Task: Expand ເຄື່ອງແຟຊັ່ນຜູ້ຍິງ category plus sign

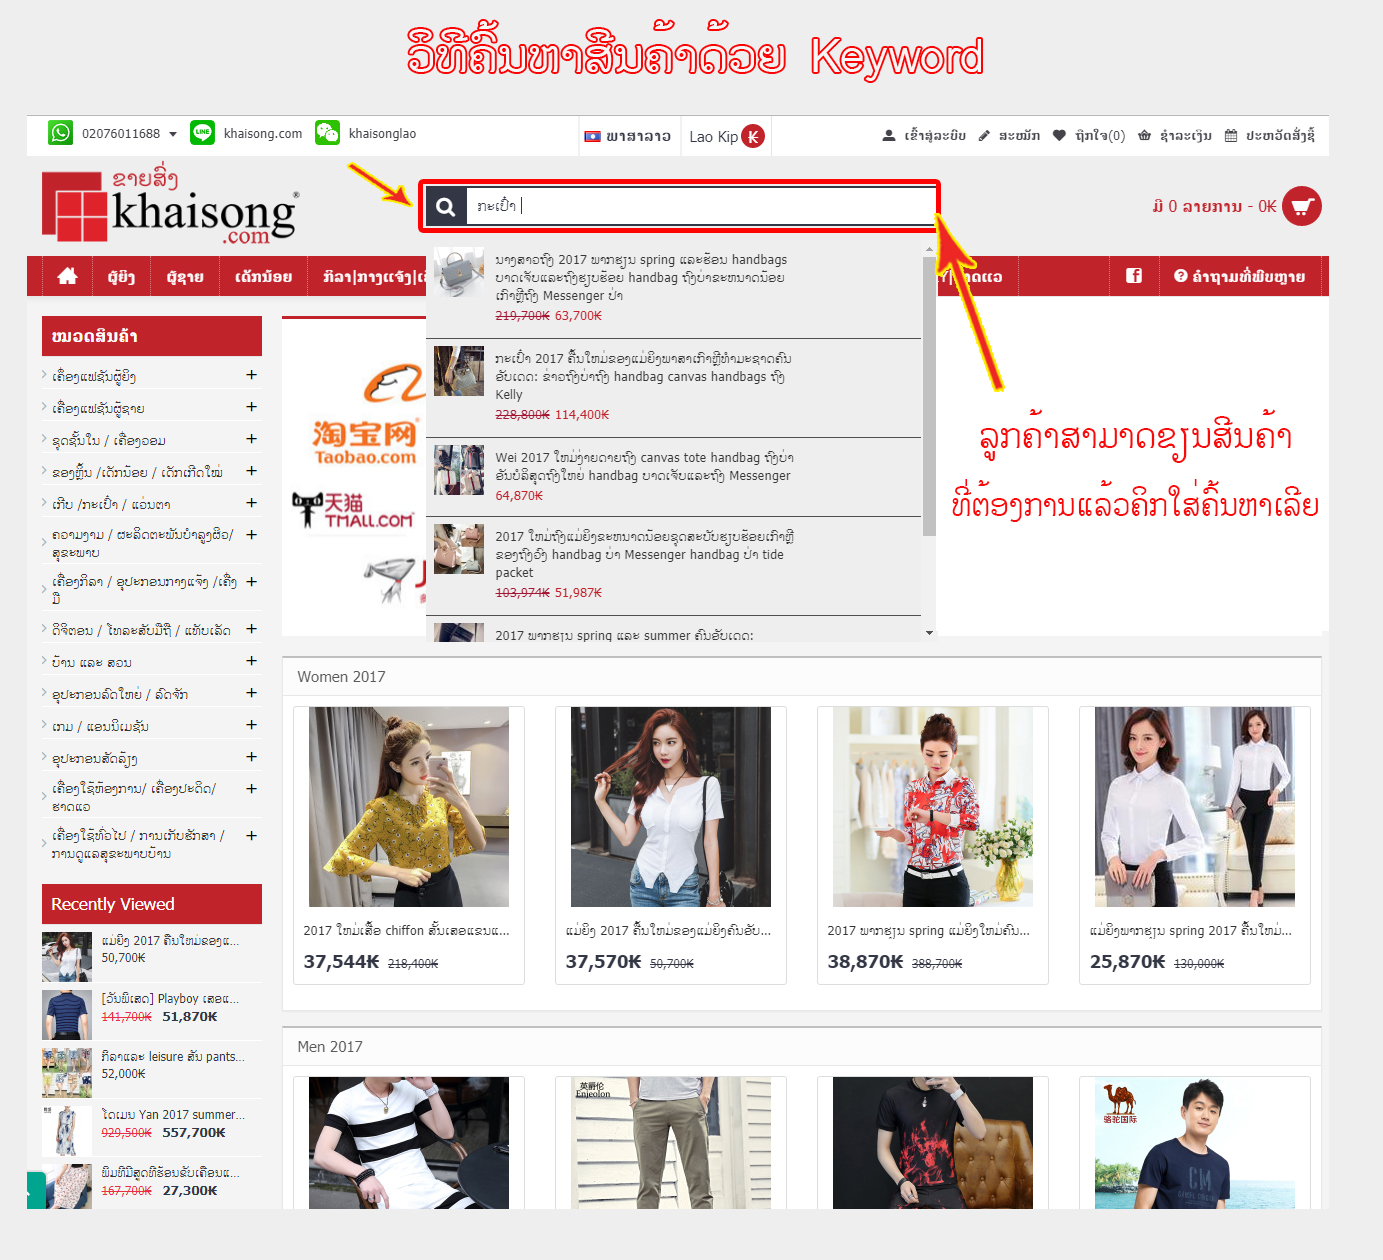Action: point(251,375)
